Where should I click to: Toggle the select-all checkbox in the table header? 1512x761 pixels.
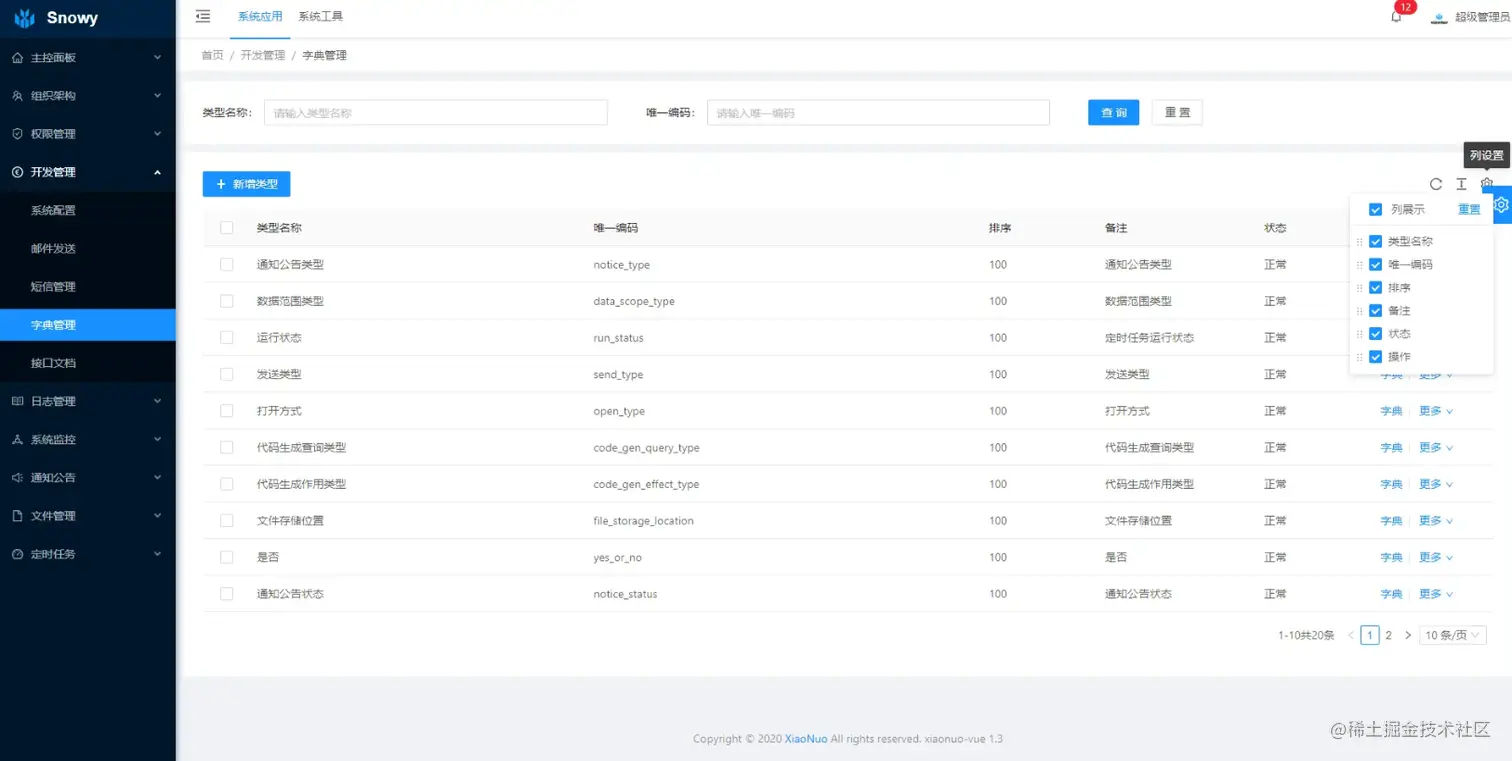[227, 228]
